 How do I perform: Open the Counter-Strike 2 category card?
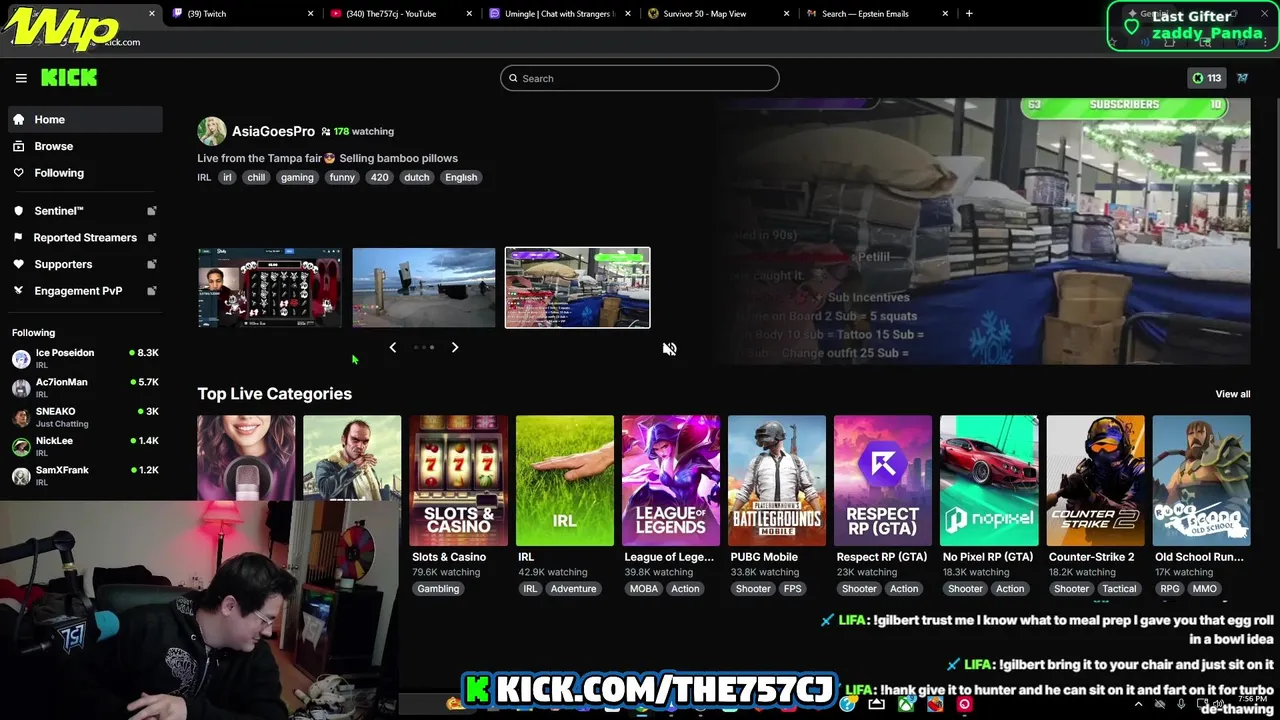[x=1096, y=481]
